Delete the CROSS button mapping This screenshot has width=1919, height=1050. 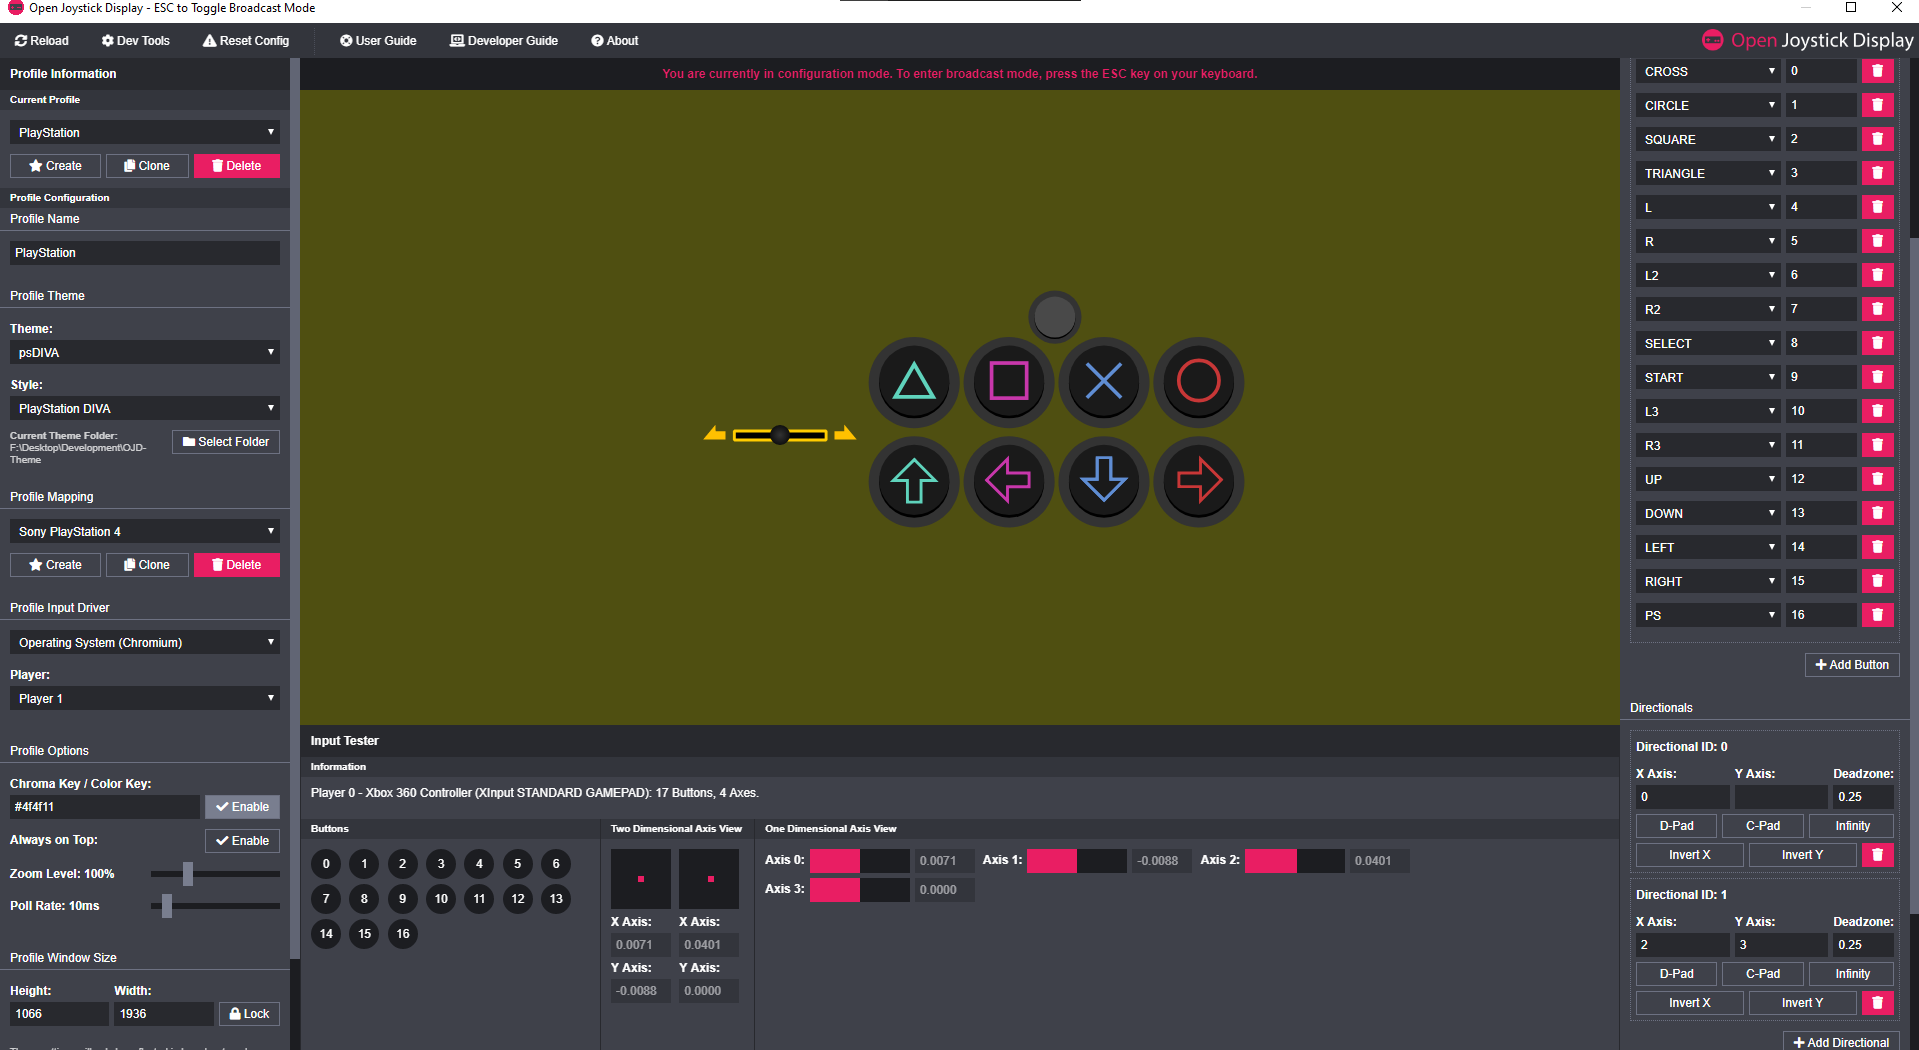[x=1877, y=71]
